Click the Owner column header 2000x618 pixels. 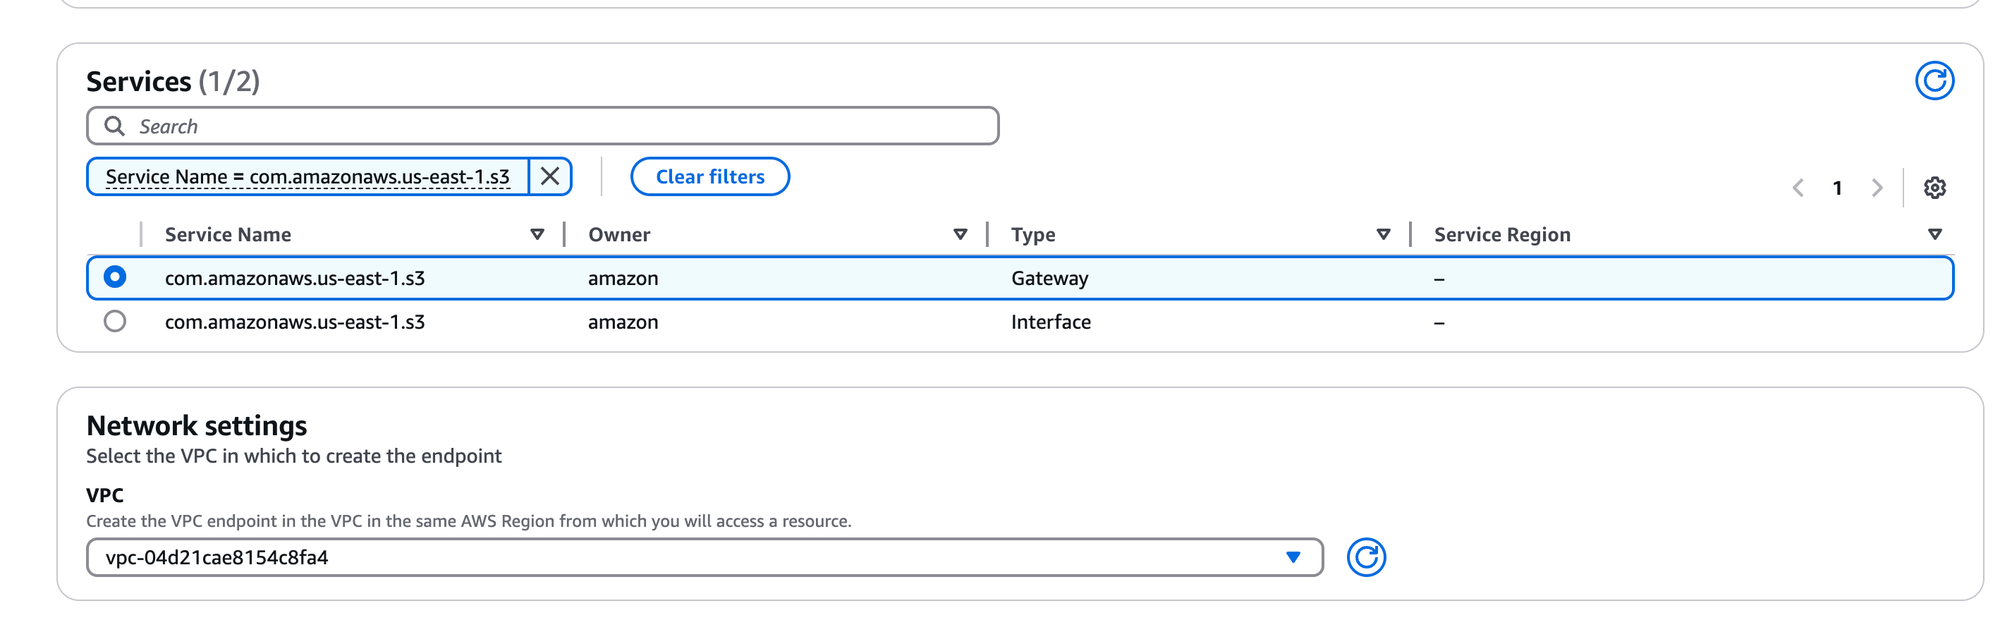(619, 234)
